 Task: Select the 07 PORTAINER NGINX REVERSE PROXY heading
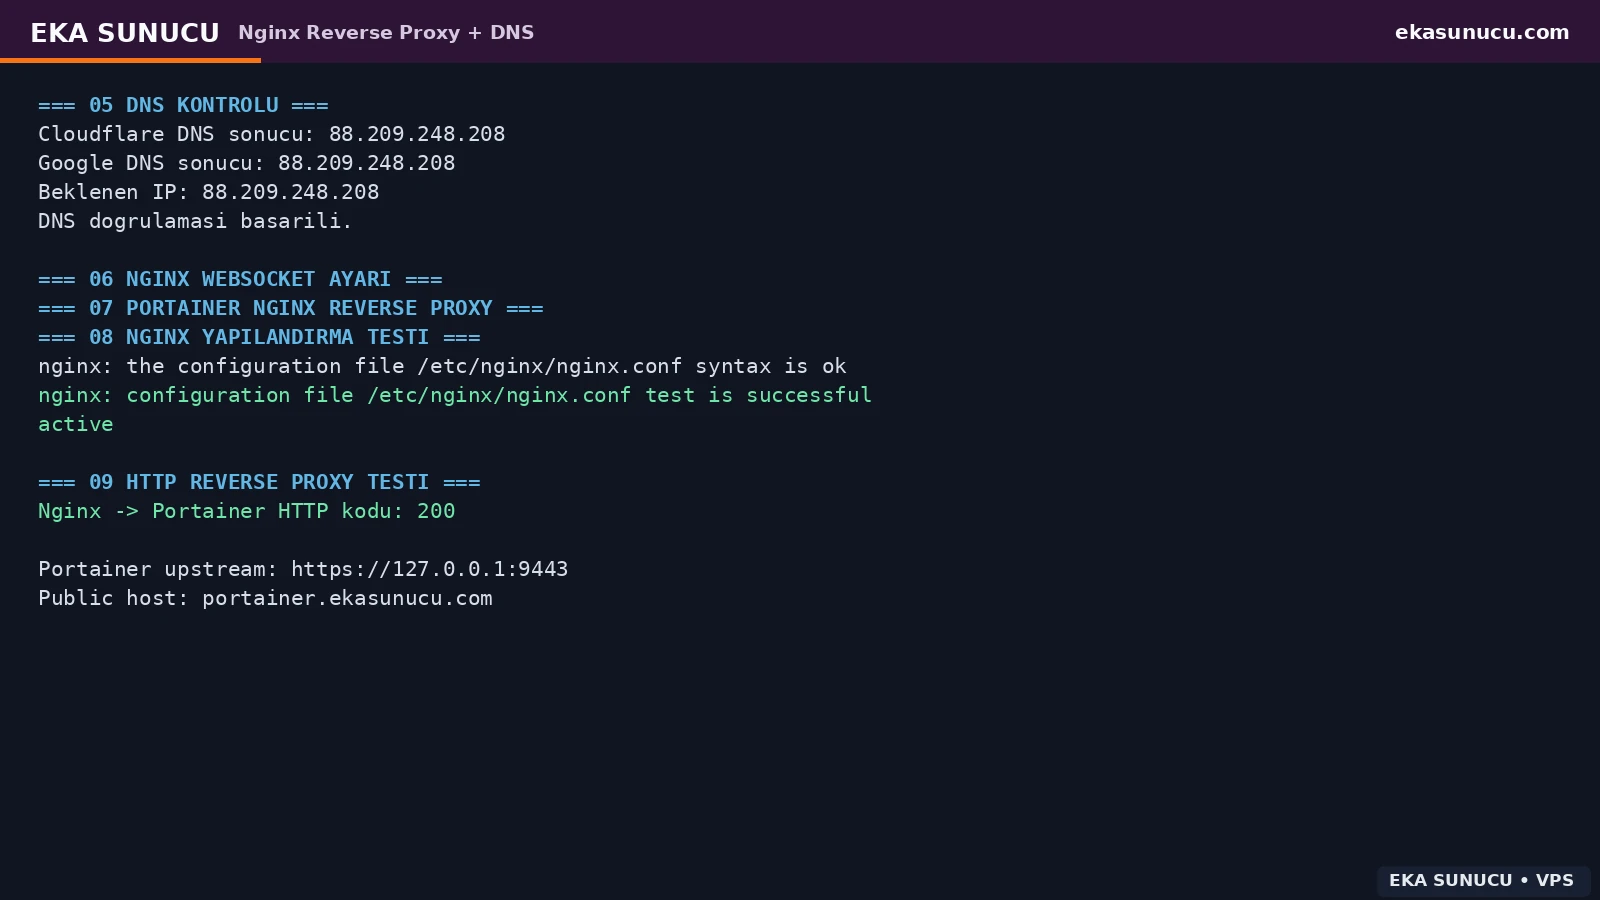point(291,308)
